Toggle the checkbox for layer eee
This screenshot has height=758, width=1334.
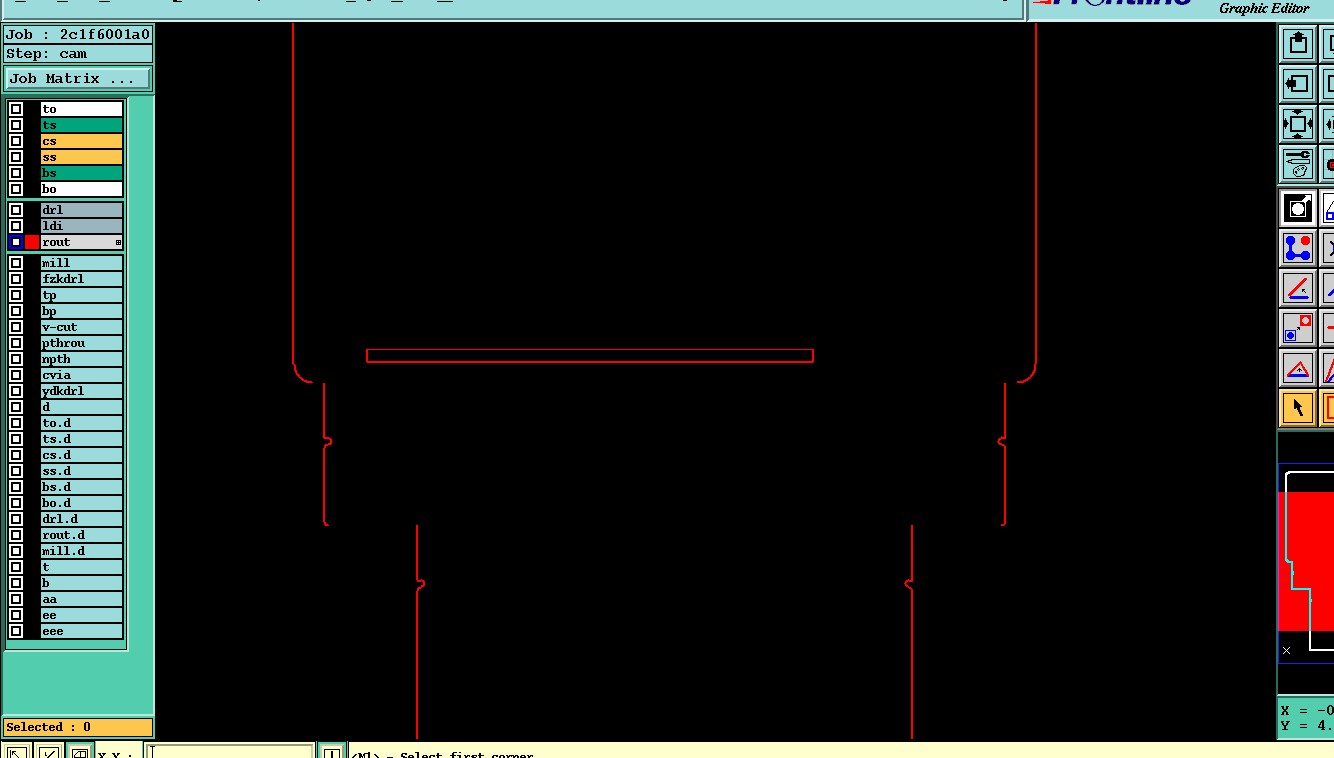(16, 631)
